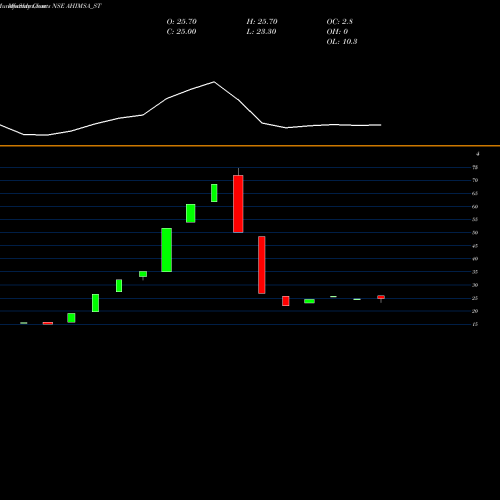Click the 30 price axis label
The height and width of the screenshot is (500, 500).
475,285
